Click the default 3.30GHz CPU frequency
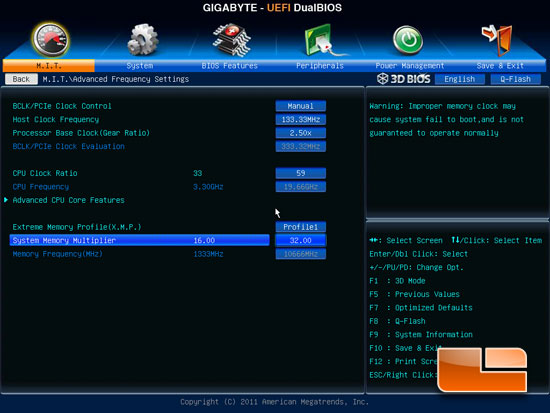The image size is (550, 413). [208, 187]
